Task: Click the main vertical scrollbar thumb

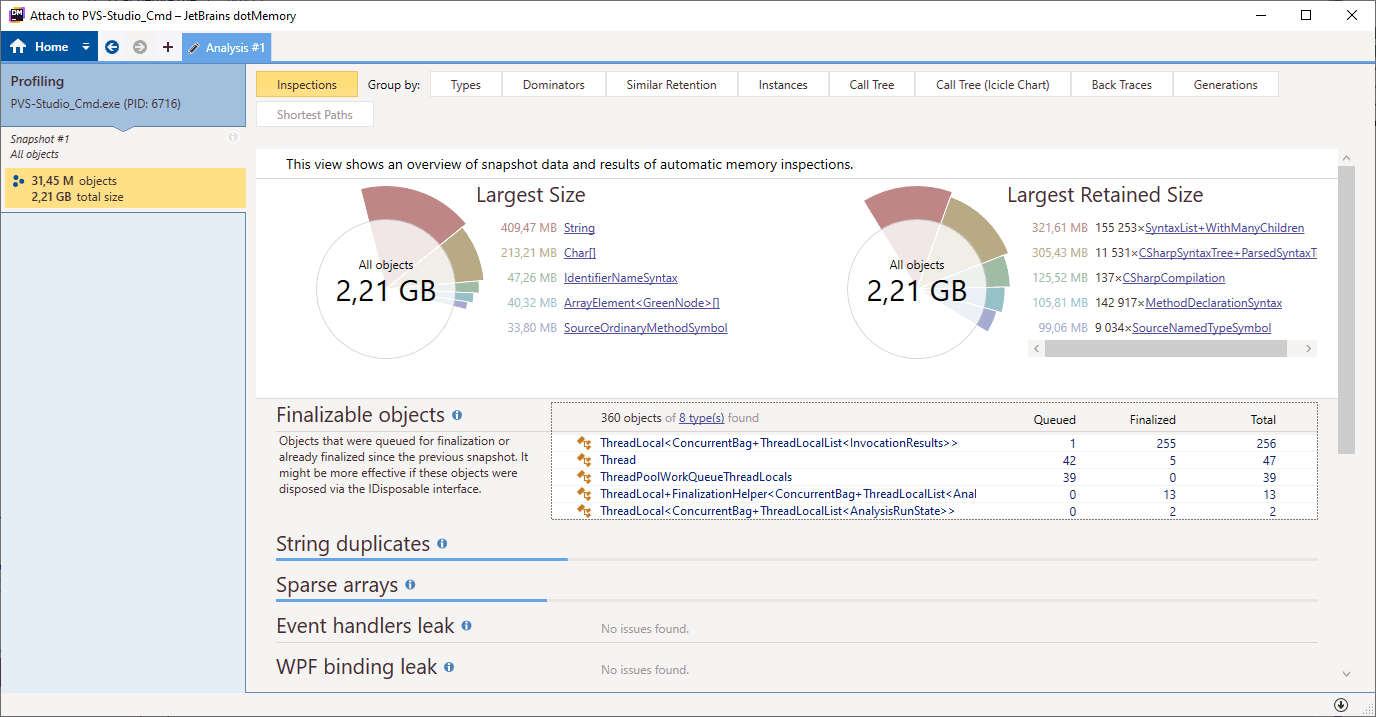Action: click(x=1346, y=309)
